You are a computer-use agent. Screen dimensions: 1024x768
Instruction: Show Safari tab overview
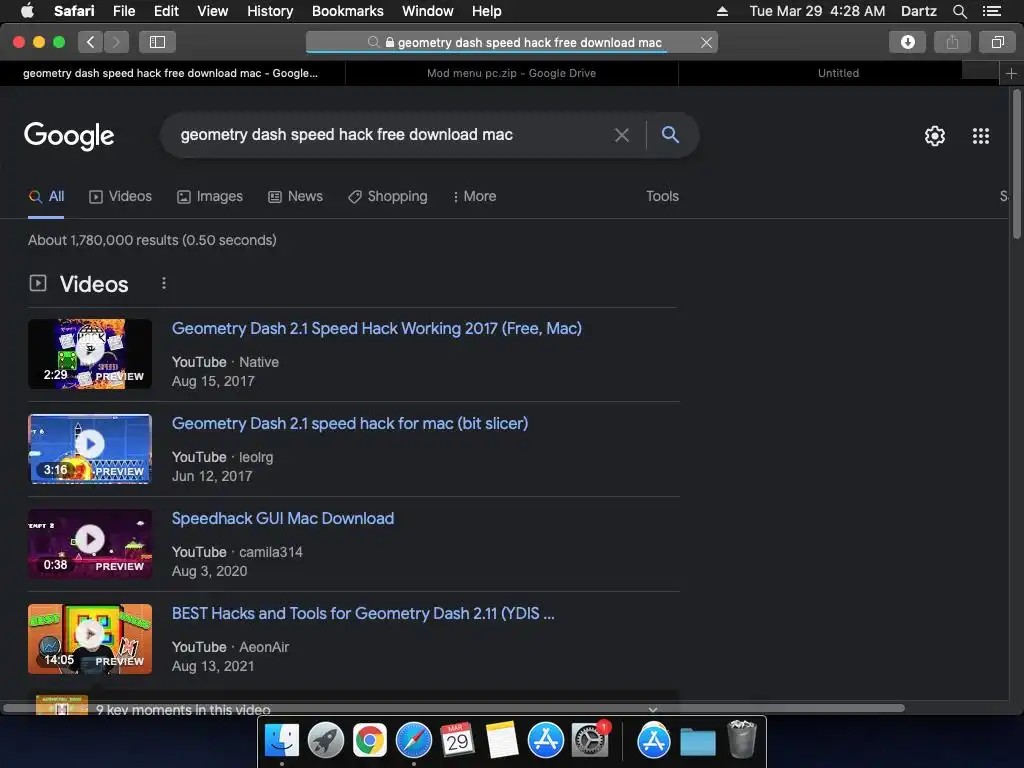[x=997, y=42]
